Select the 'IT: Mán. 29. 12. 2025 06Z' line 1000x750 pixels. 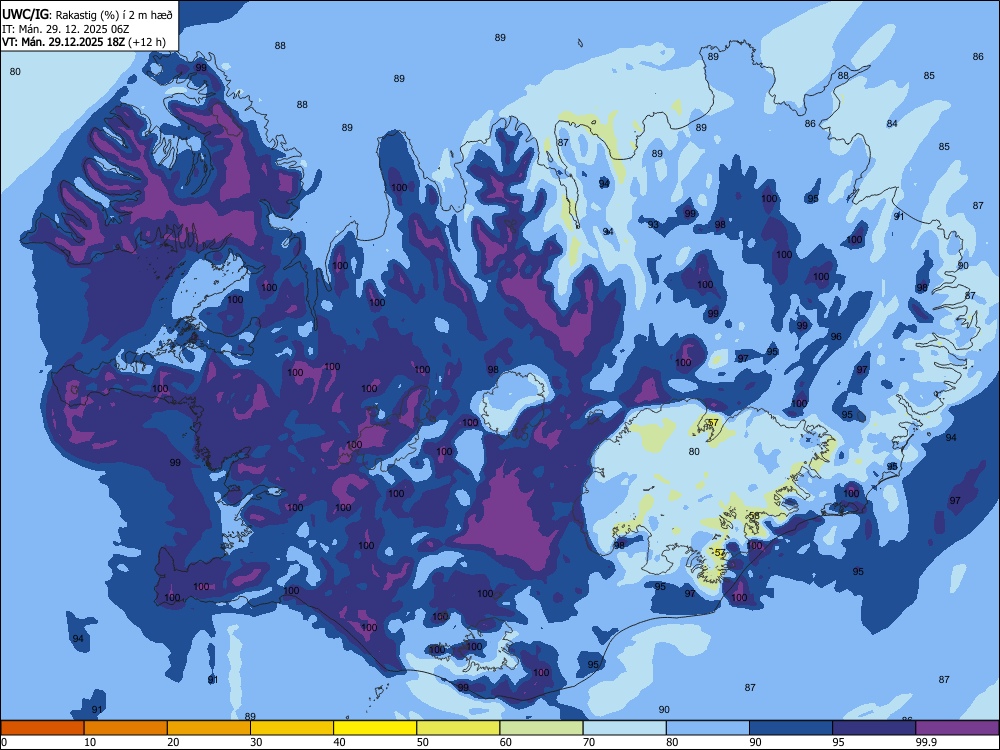pyautogui.click(x=66, y=29)
